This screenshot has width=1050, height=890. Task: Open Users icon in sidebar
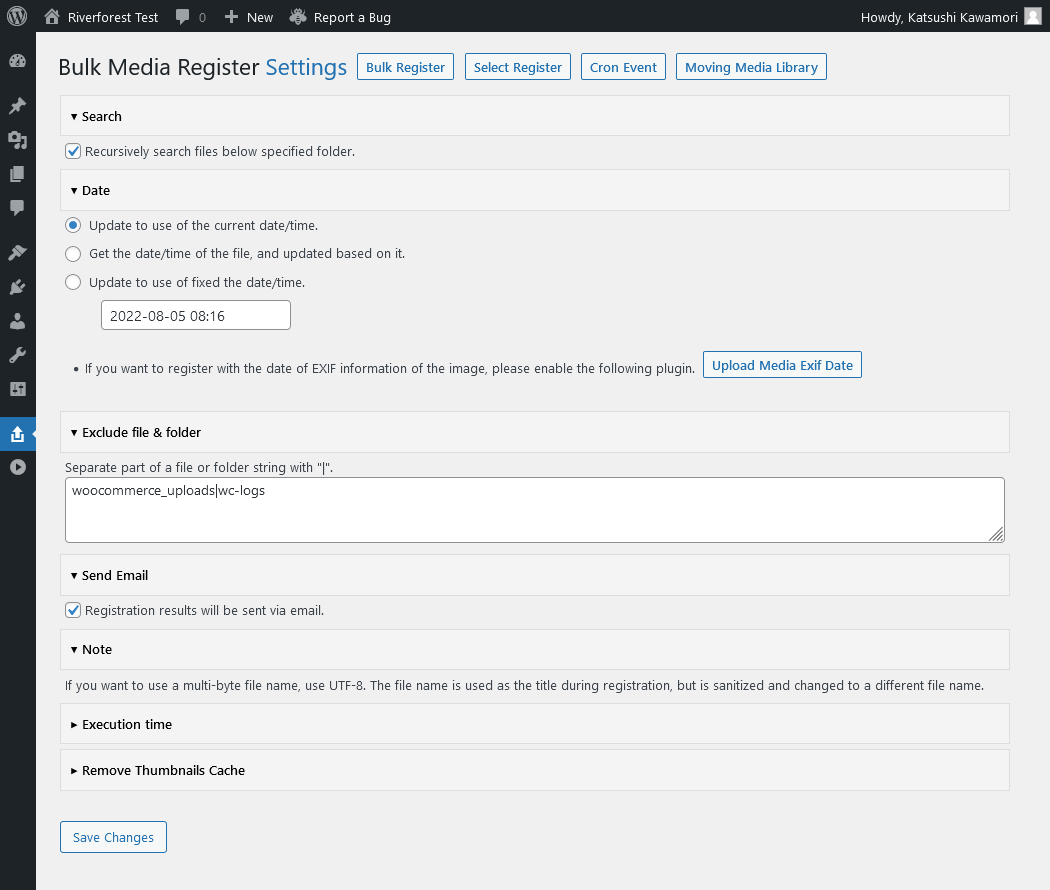coord(17,321)
